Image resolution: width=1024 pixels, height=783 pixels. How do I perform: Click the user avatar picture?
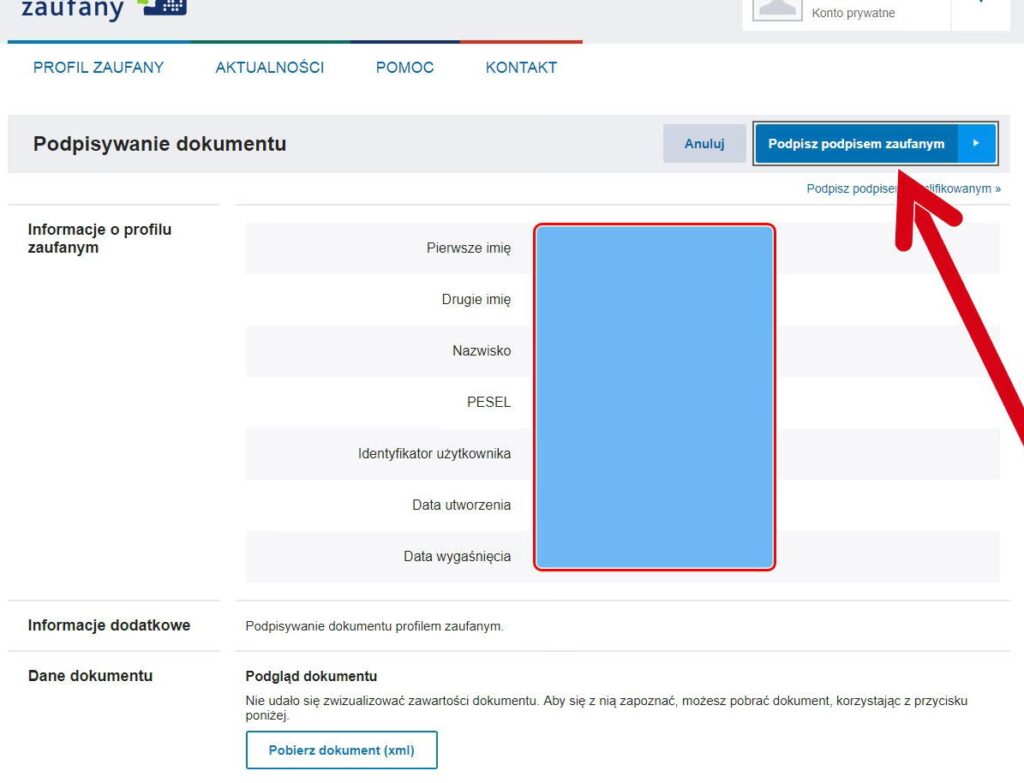pos(778,10)
